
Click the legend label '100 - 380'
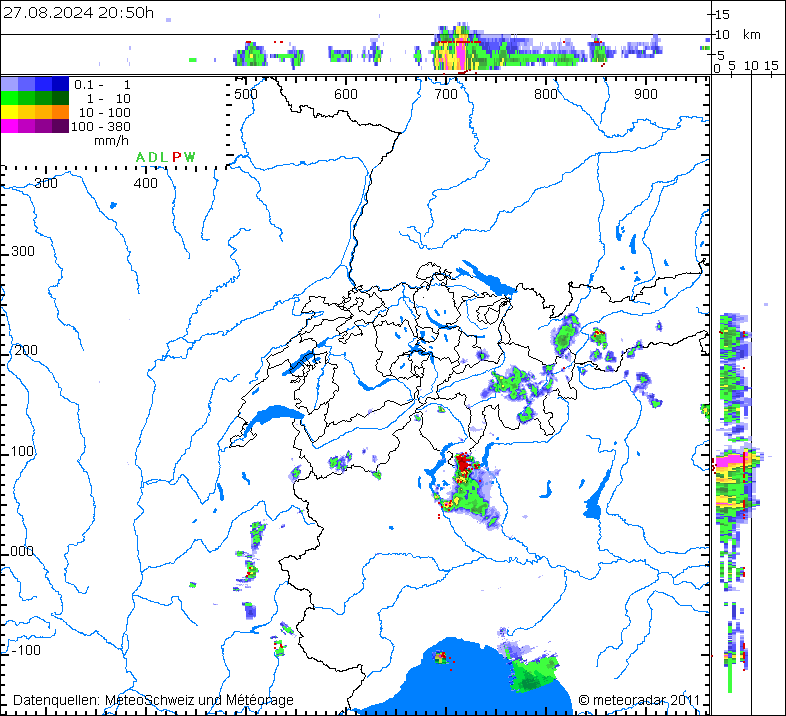(x=101, y=126)
